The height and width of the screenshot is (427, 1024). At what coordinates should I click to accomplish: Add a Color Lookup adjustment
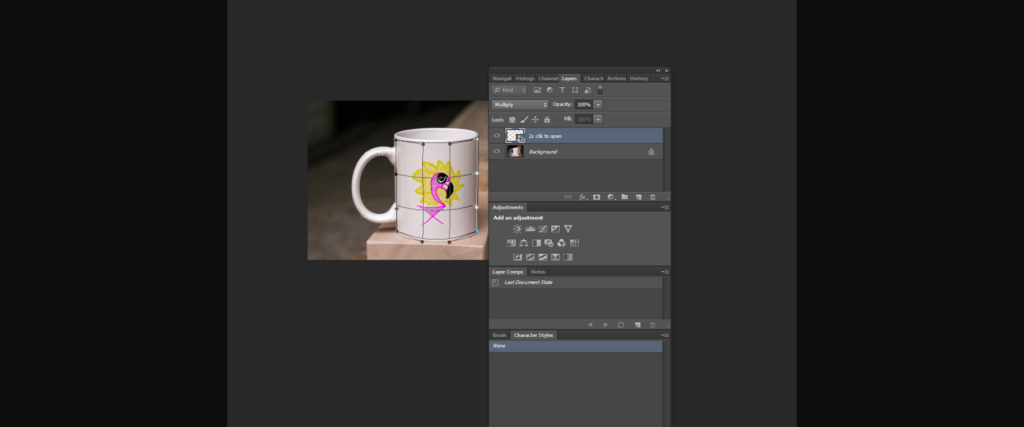tap(574, 243)
